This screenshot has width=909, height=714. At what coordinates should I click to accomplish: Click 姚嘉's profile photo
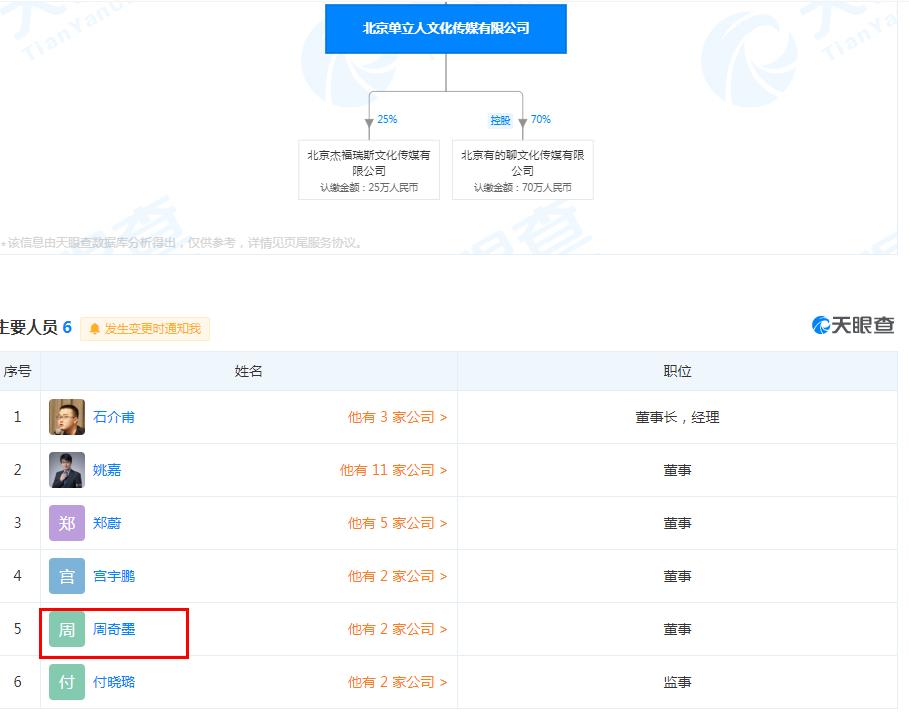(67, 470)
